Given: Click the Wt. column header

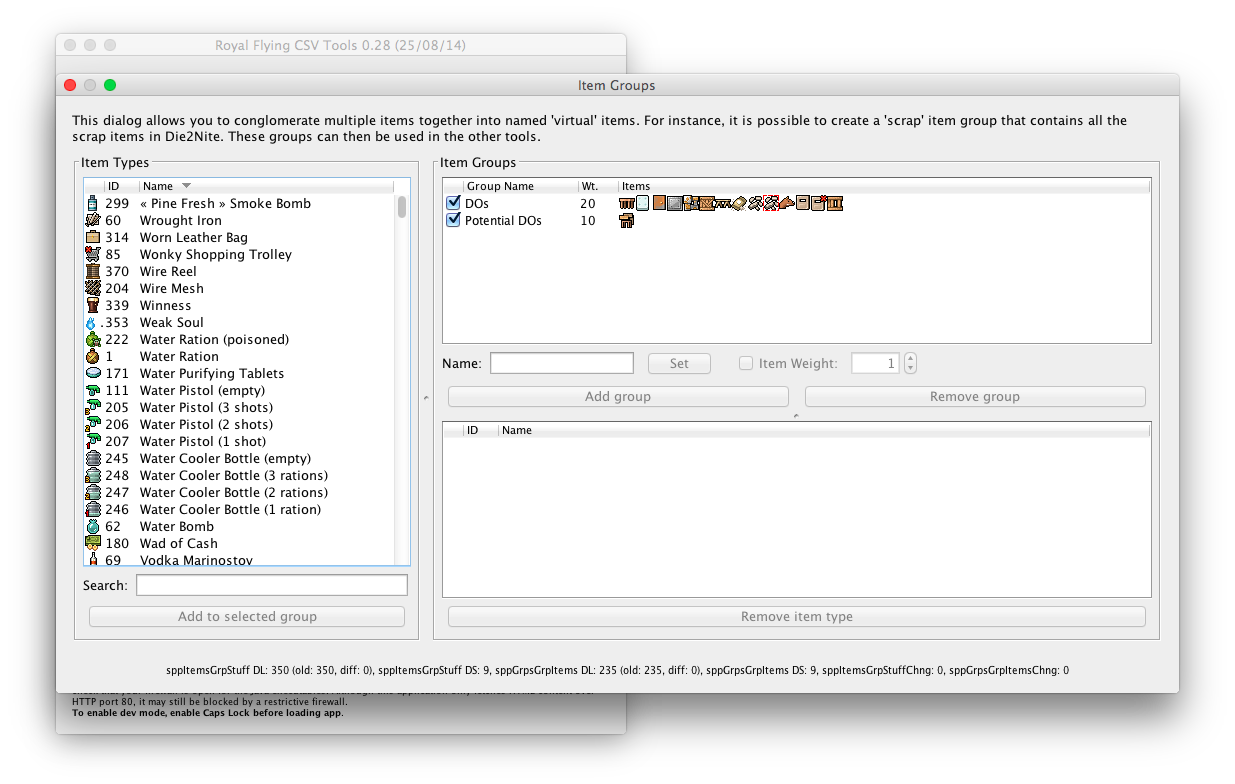Looking at the screenshot, I should pyautogui.click(x=598, y=186).
